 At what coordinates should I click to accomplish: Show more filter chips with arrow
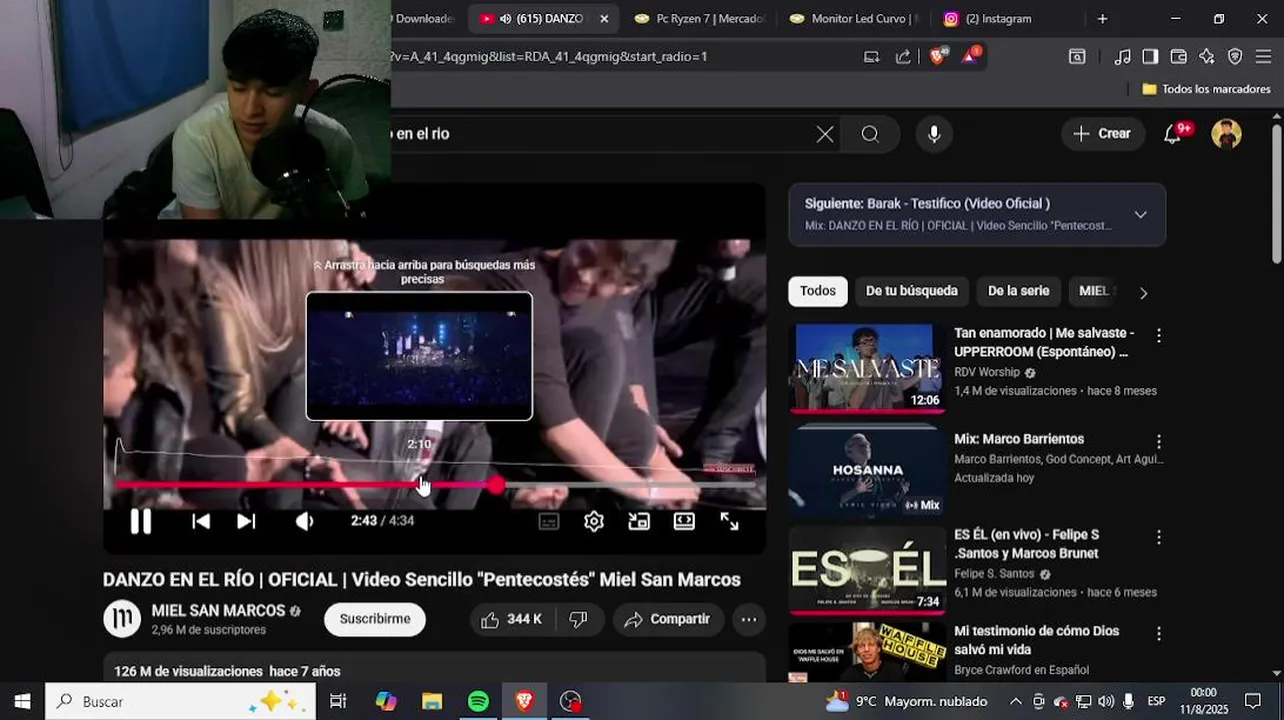tap(1144, 292)
